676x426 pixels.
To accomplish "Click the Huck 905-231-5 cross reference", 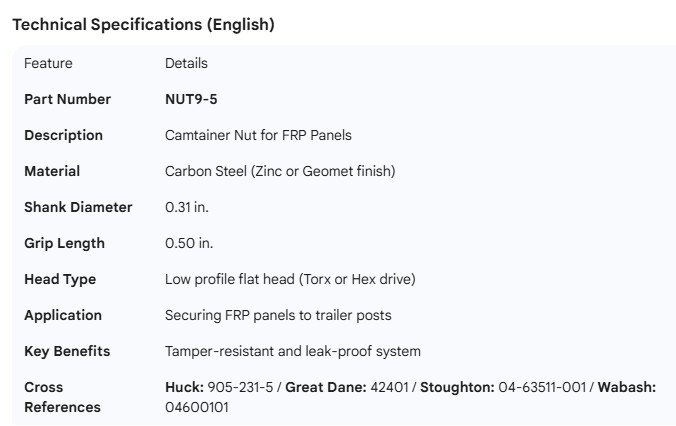I will pyautogui.click(x=220, y=387).
